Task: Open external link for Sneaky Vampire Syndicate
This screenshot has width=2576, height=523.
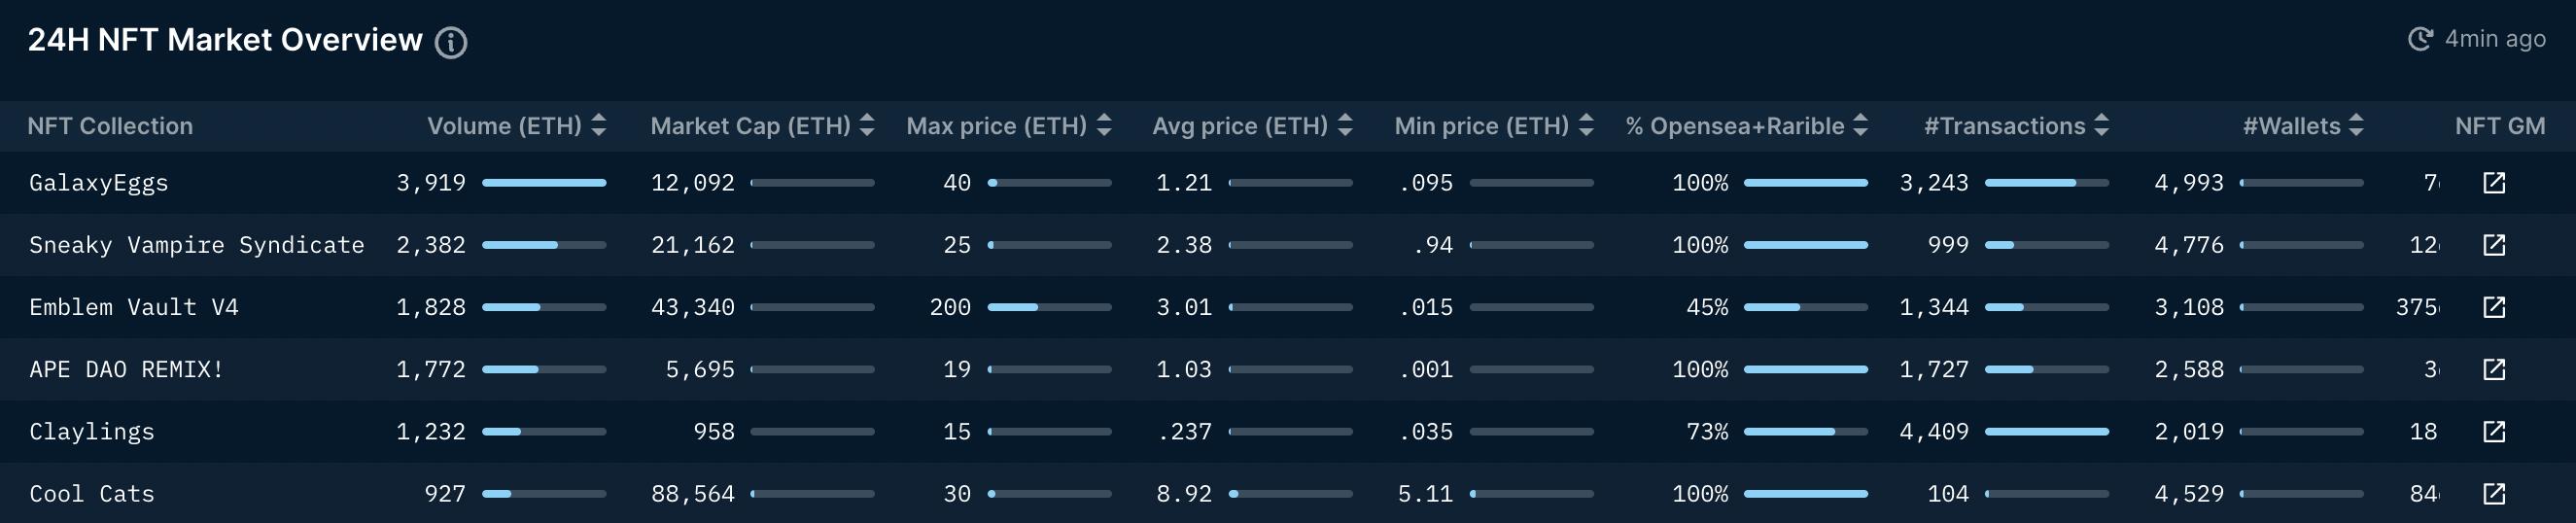Action: coord(2494,245)
